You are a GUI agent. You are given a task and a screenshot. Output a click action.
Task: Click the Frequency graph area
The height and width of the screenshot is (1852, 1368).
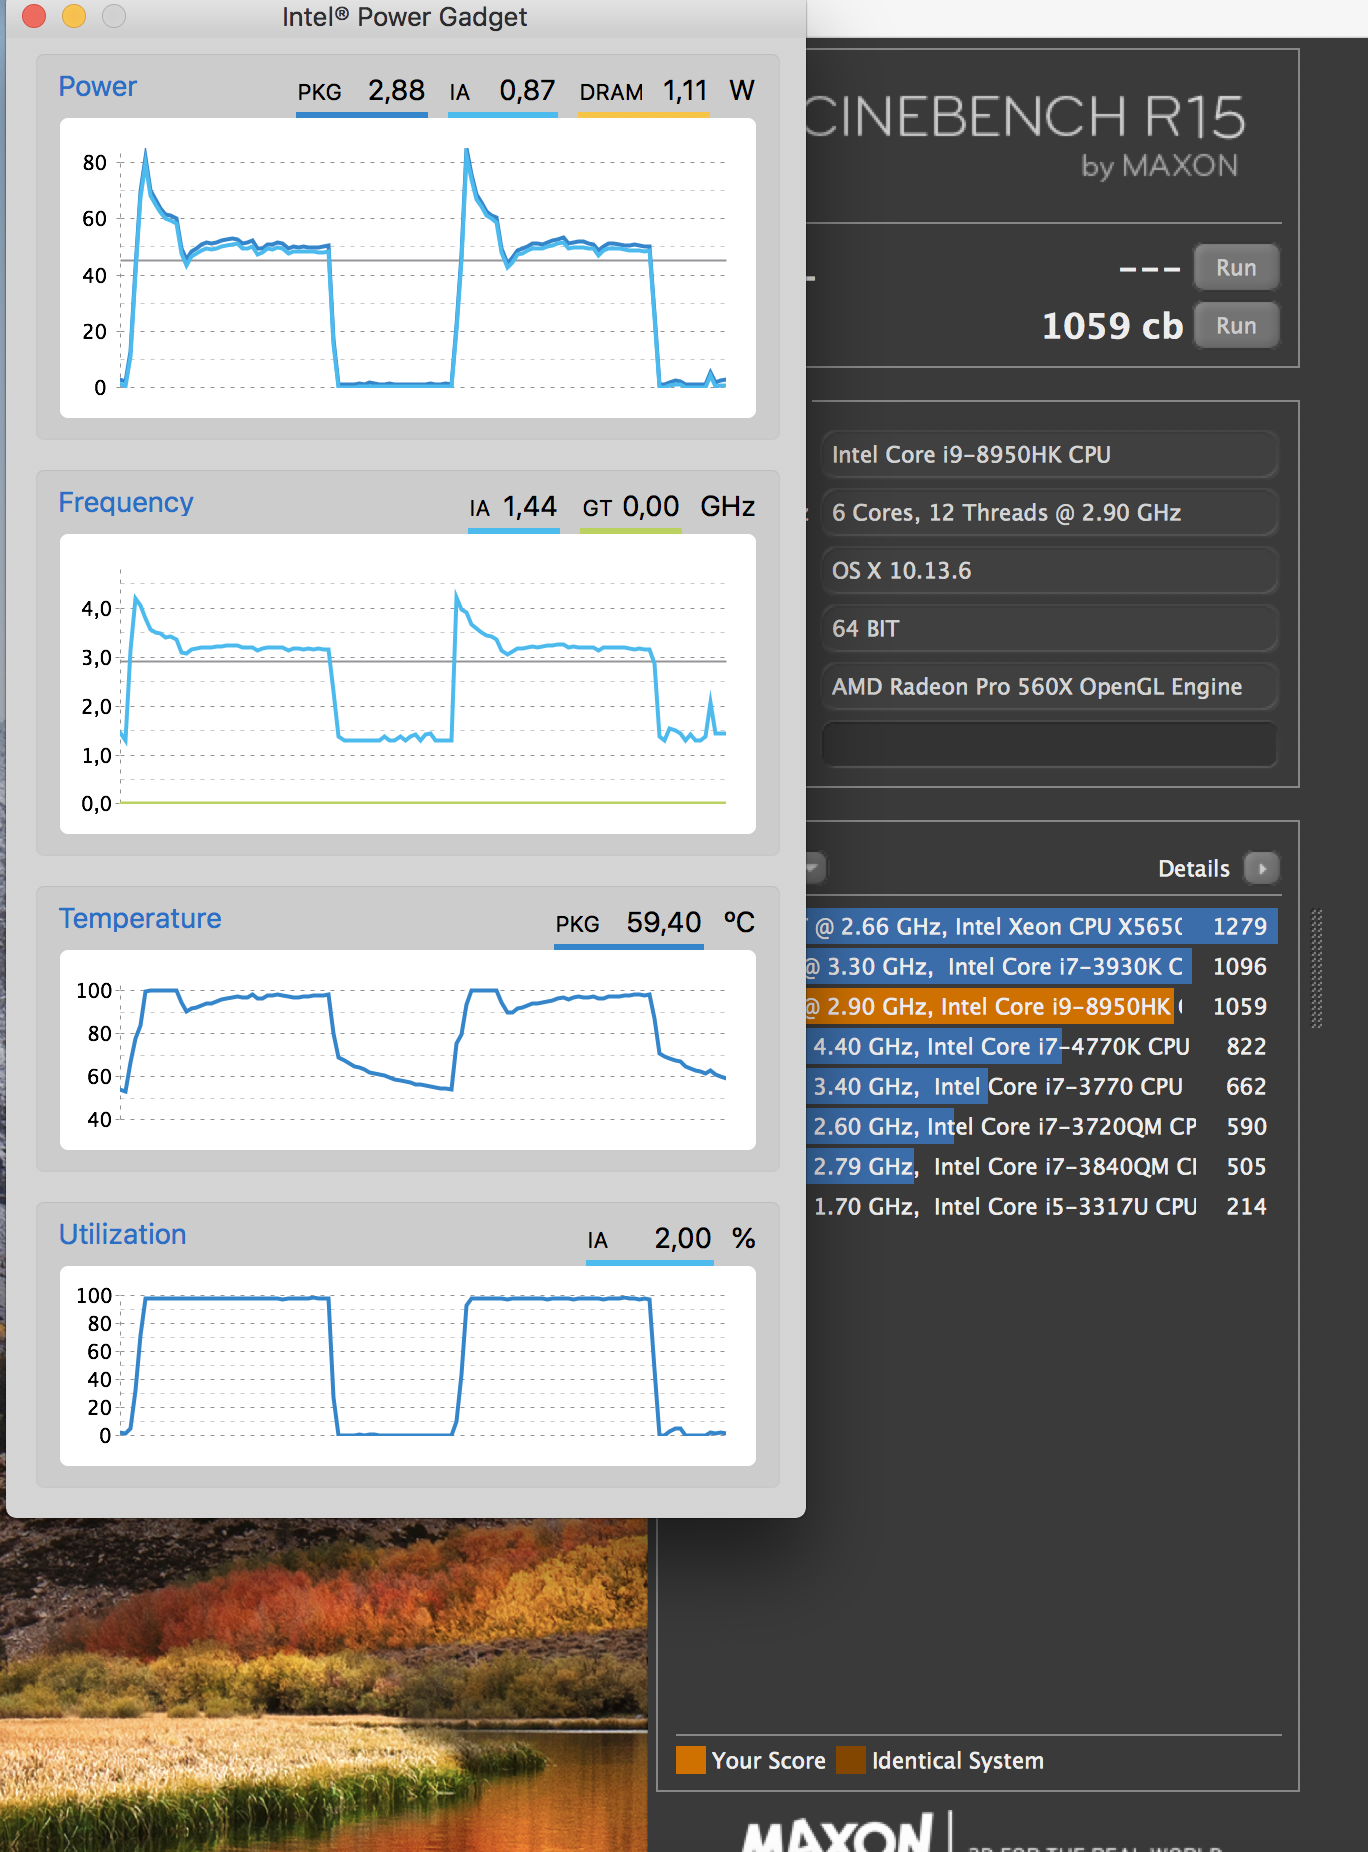[408, 684]
